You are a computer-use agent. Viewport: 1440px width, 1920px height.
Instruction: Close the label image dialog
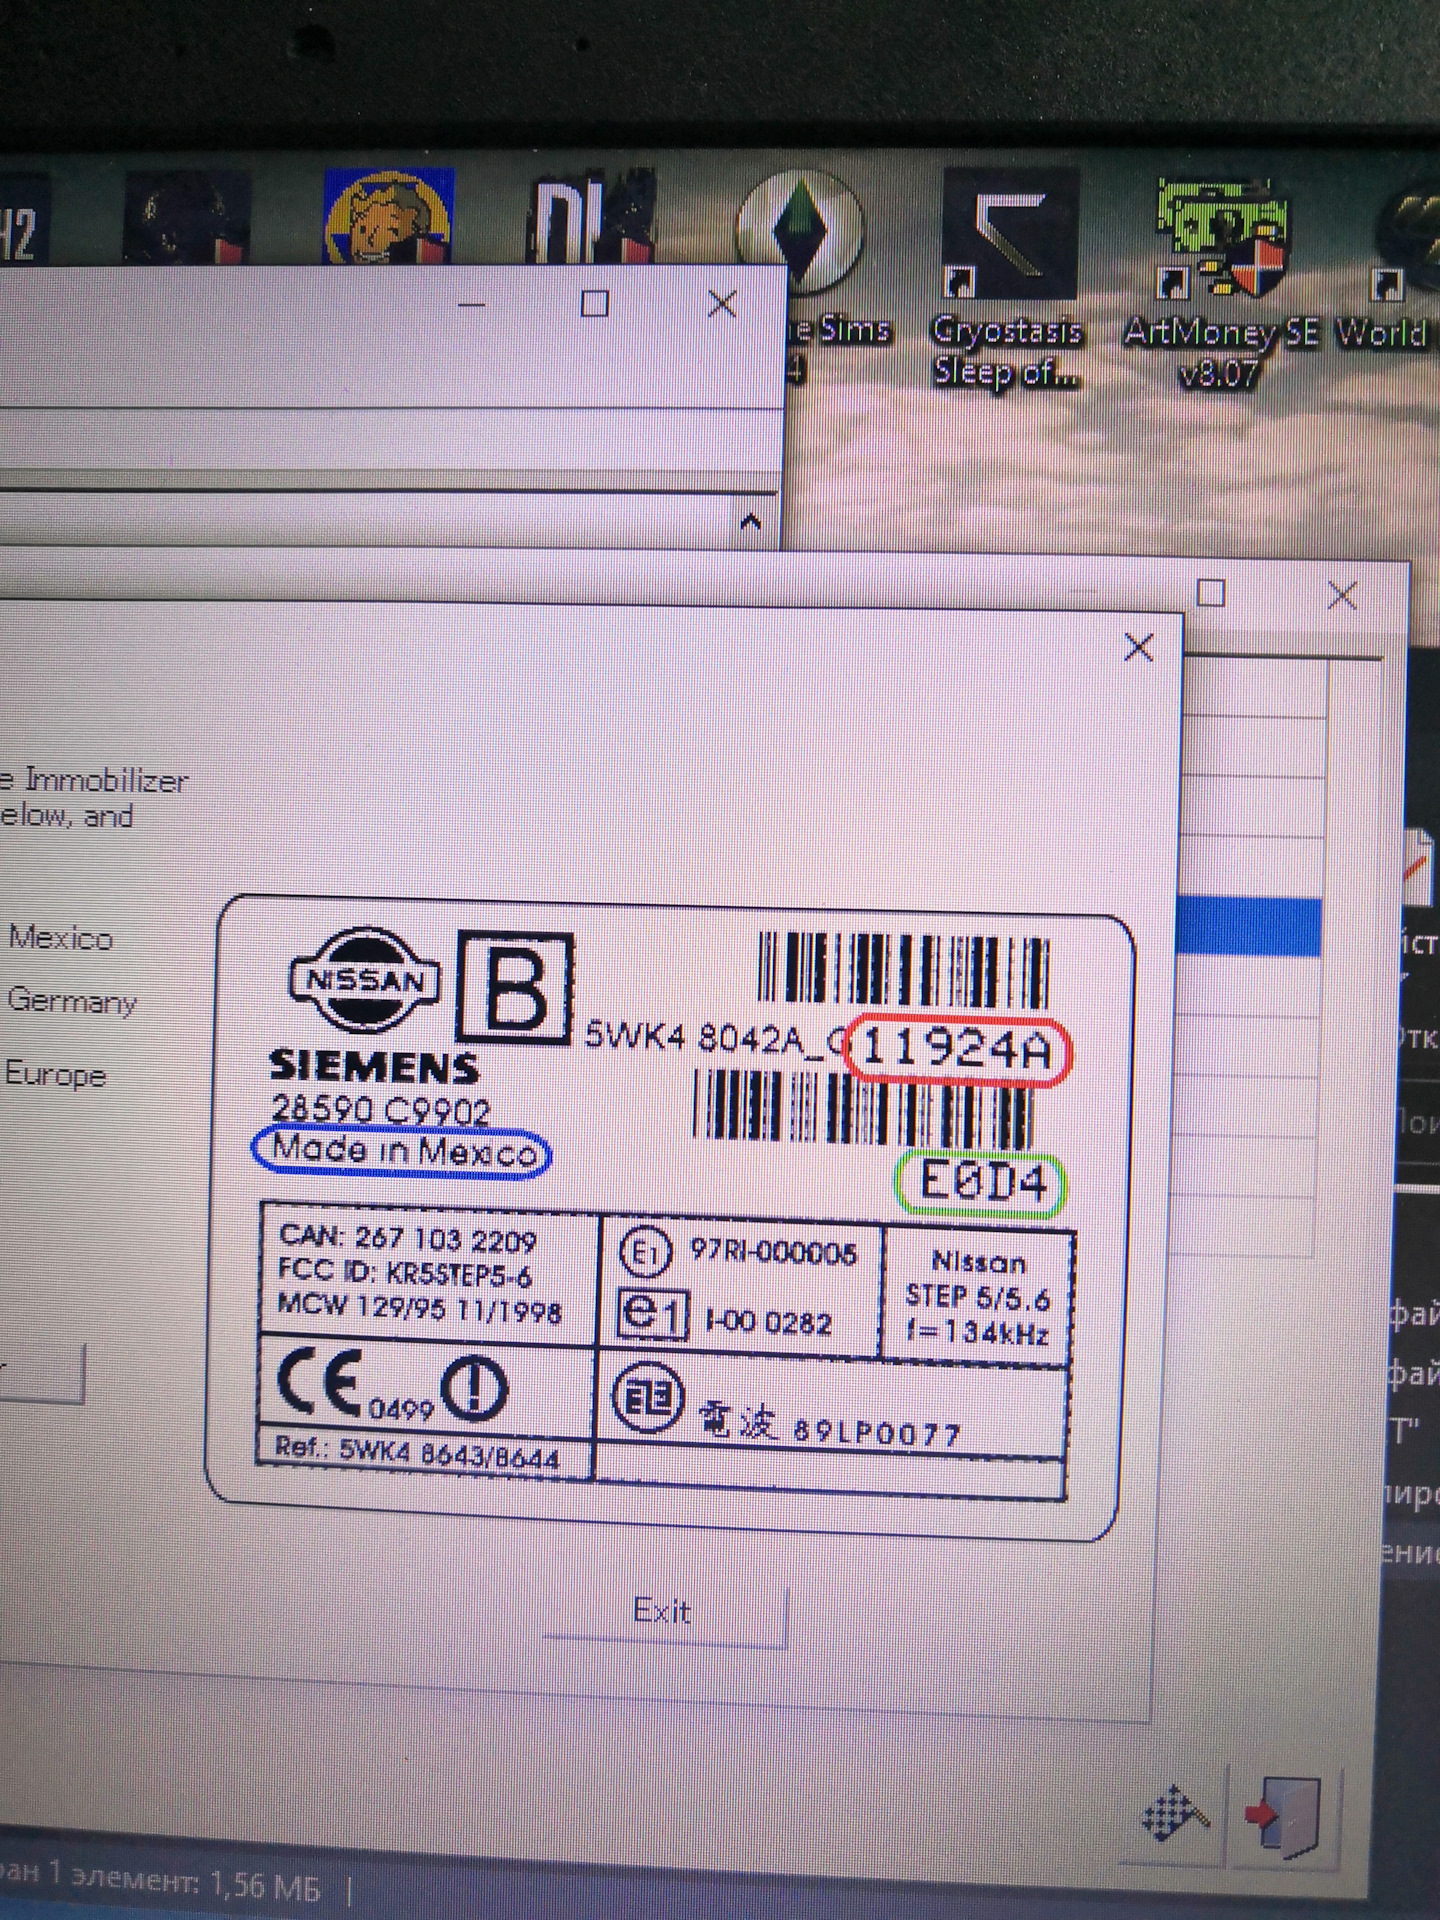click(x=1138, y=648)
